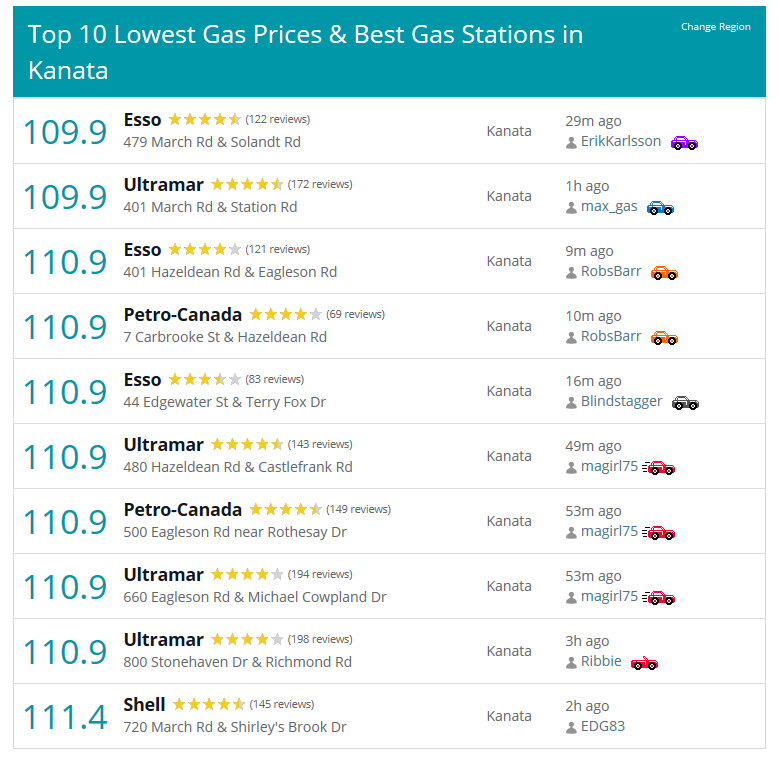Click the speeding red car in 49m ago row

[658, 468]
